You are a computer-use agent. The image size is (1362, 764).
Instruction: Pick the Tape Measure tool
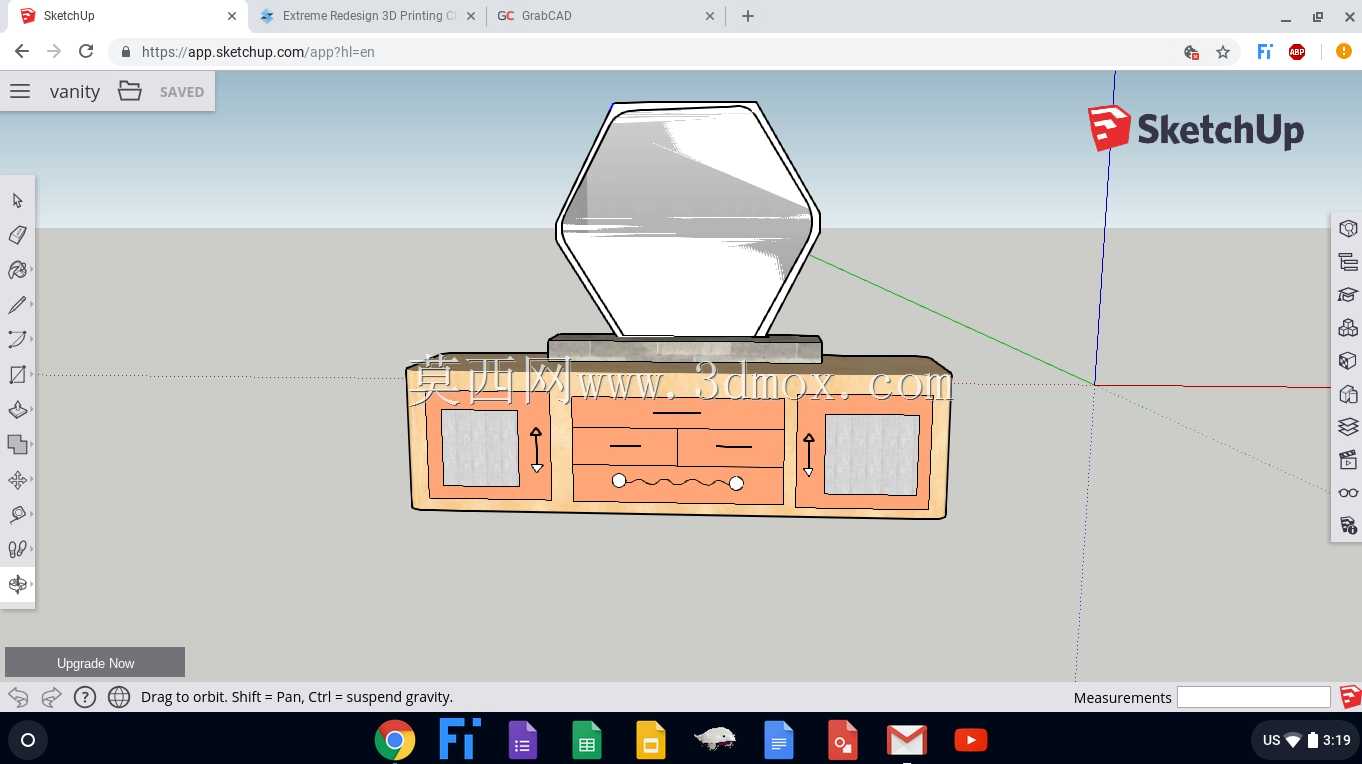[17, 514]
